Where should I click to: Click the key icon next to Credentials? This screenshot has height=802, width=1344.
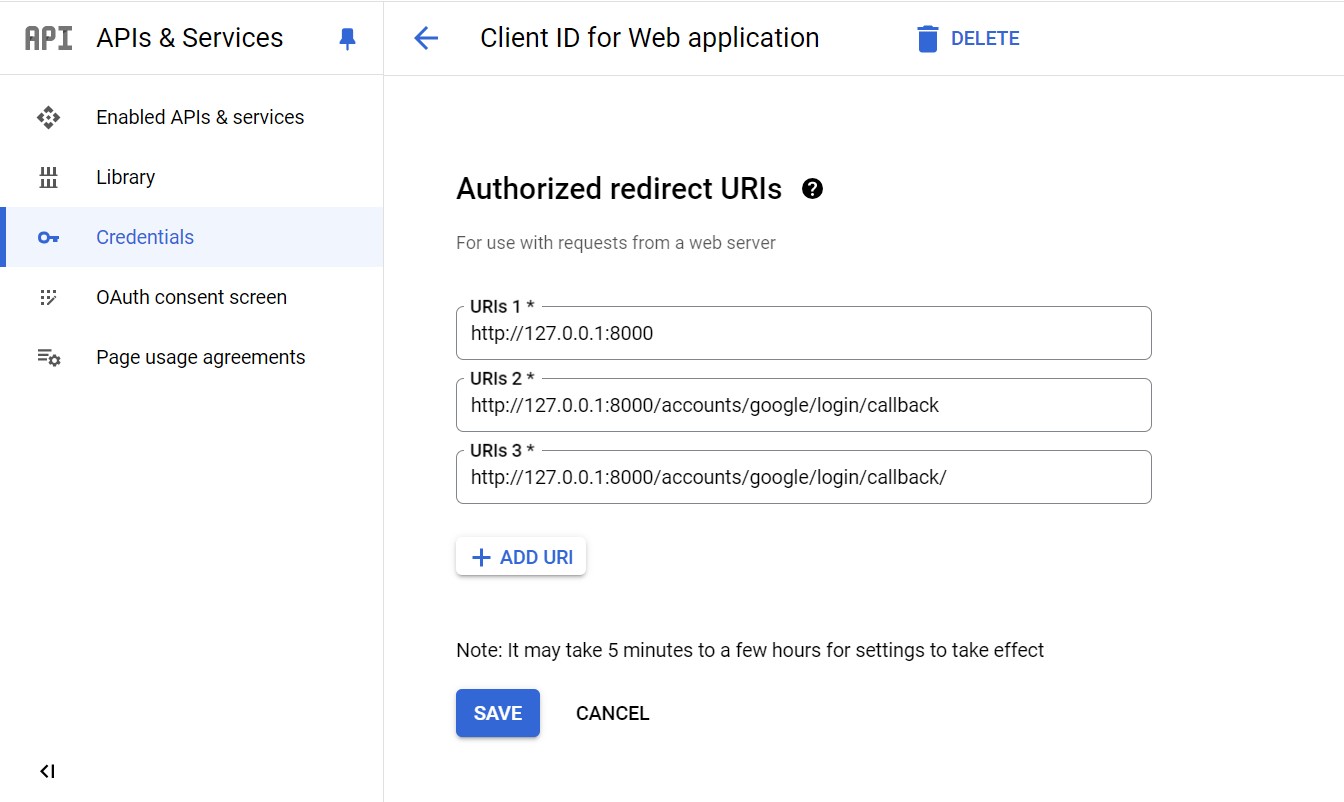[x=48, y=237]
